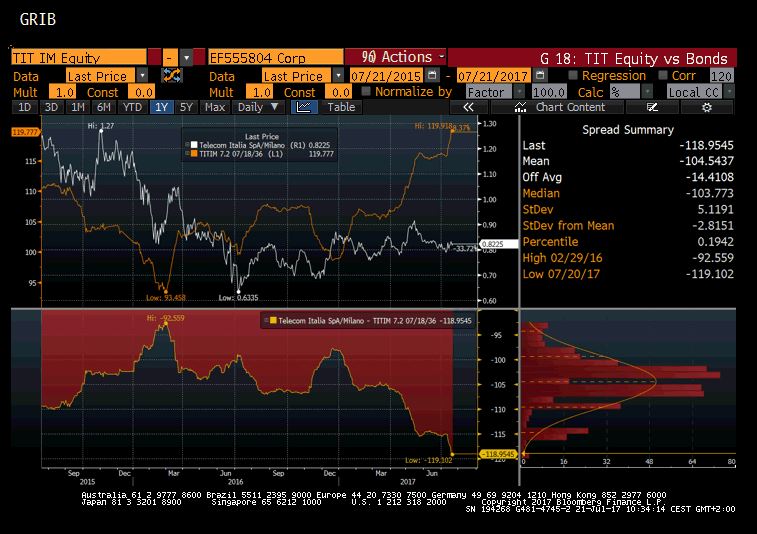Select the YTD range tab
This screenshot has width=757, height=534.
click(132, 107)
